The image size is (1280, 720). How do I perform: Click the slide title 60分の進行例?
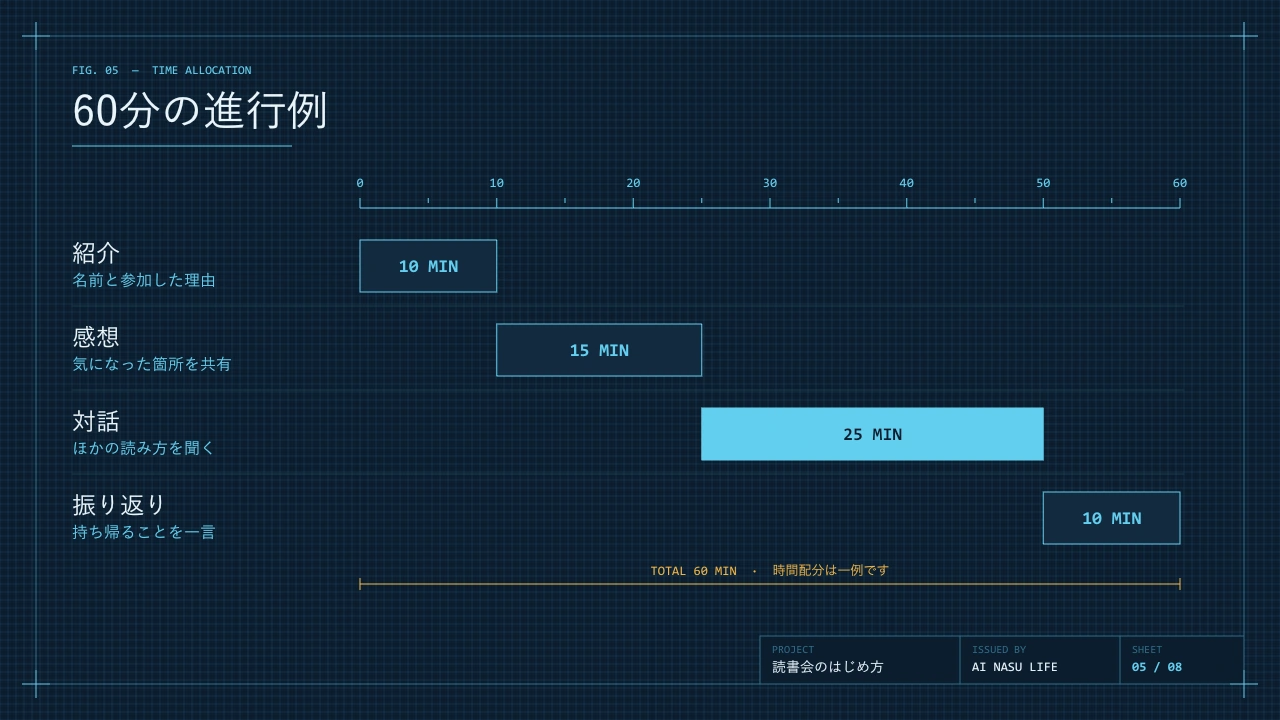coord(200,110)
